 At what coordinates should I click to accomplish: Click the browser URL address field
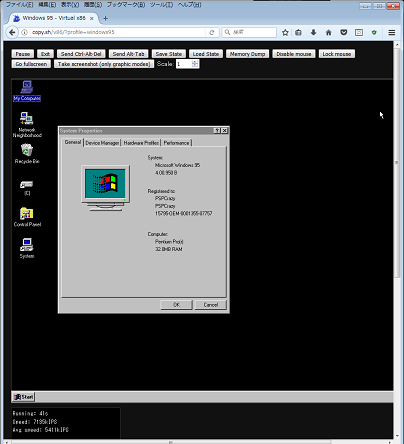coord(118,32)
